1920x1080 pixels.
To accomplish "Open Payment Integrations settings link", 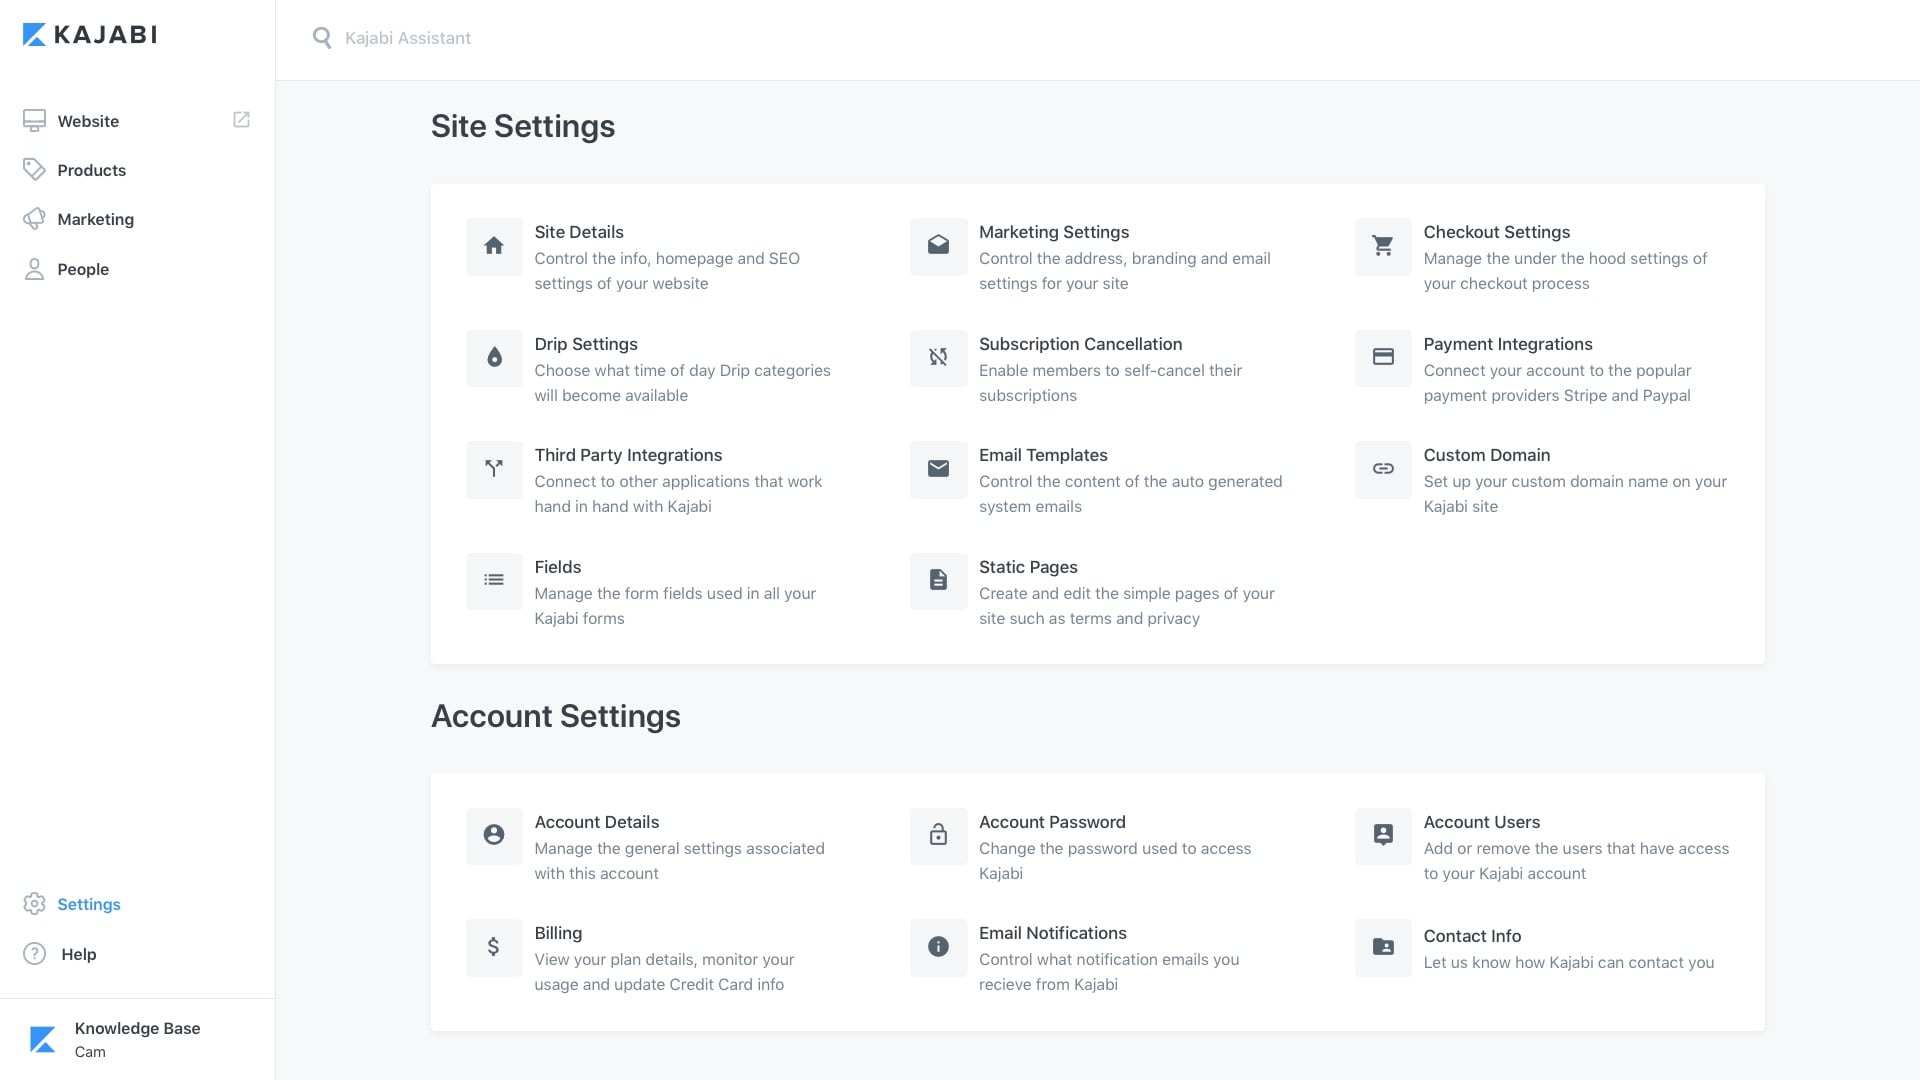I will [x=1507, y=344].
